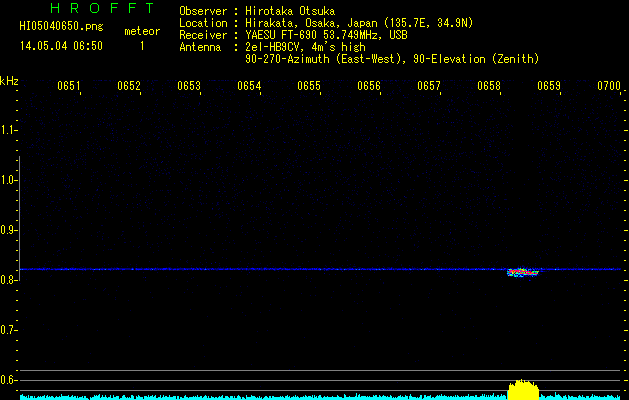
Task: Select the file name HI05040650.png
Action: [x=61, y=26]
